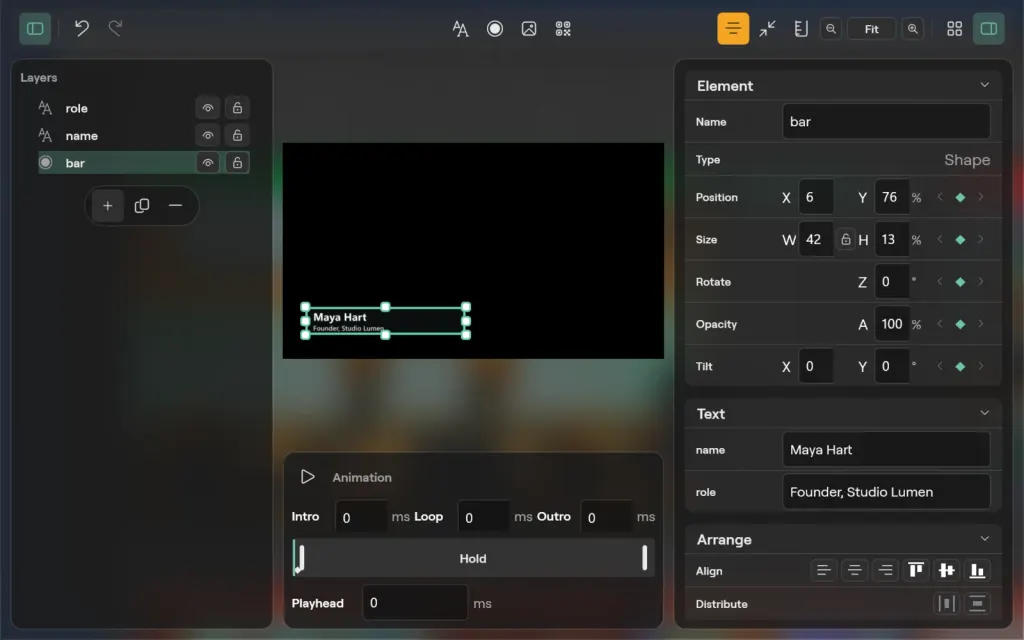This screenshot has width=1024, height=640.
Task: Hide the bar layer
Action: coord(208,163)
